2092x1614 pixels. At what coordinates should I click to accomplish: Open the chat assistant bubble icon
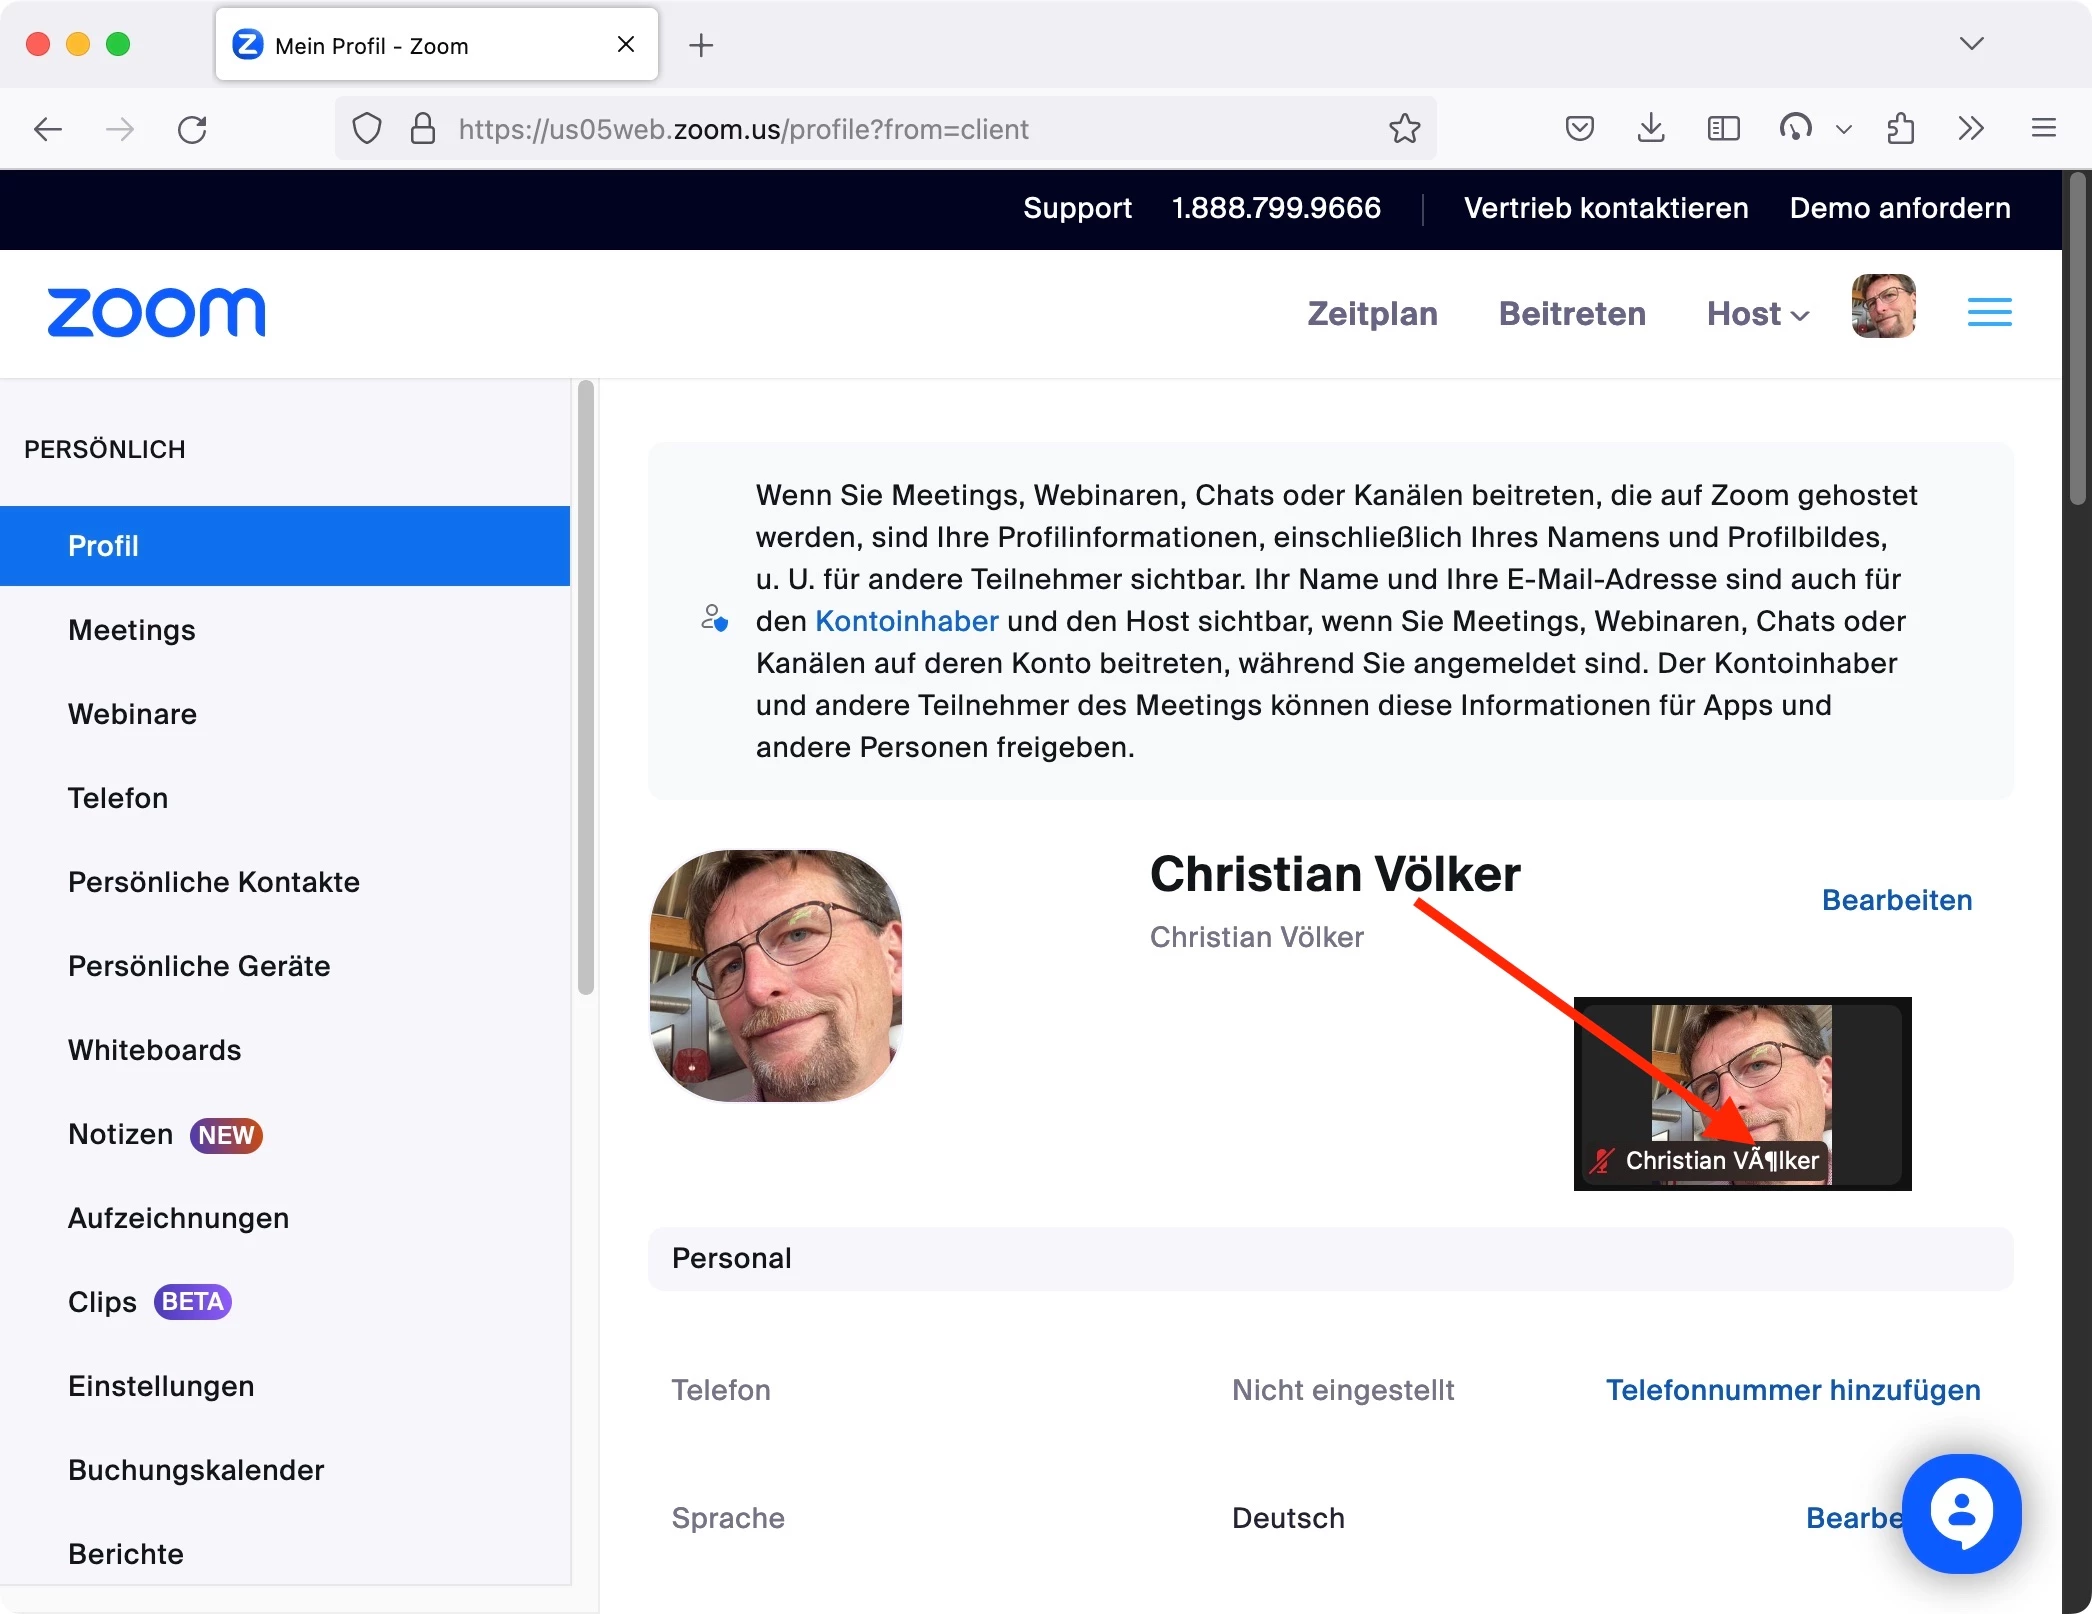(x=1961, y=1513)
